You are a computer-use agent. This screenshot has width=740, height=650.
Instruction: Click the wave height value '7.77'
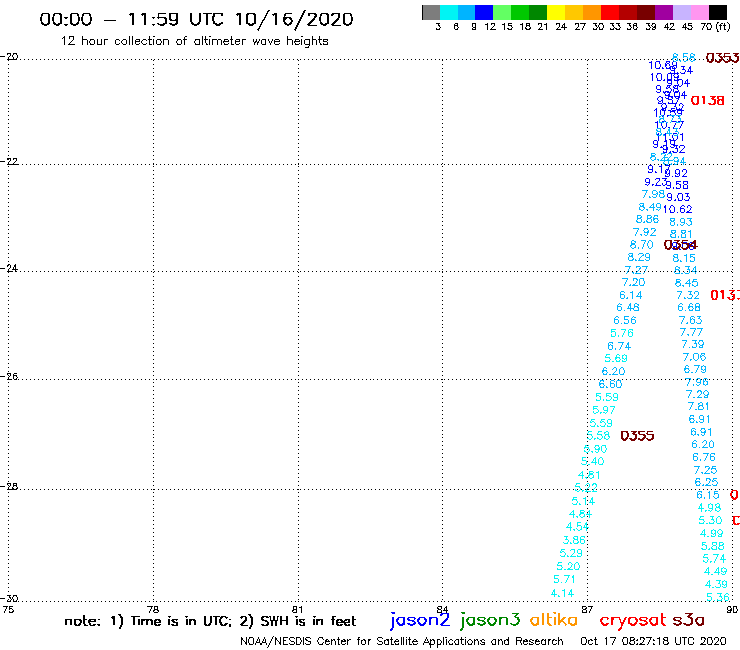(x=691, y=332)
